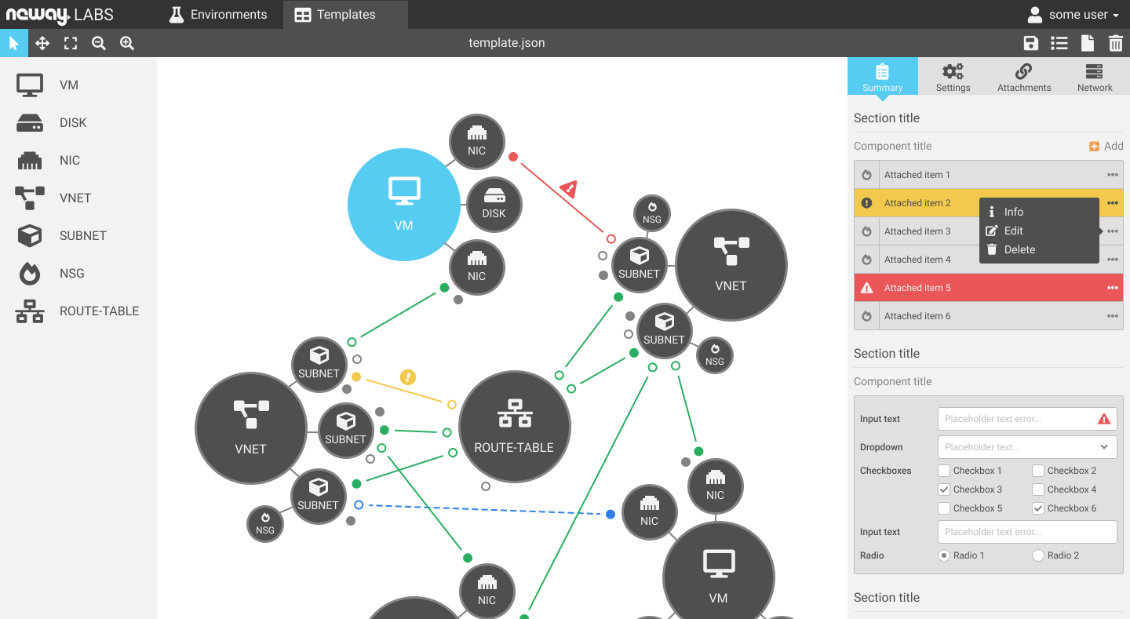
Task: Expand the options menu on Attached item 6
Action: click(1113, 315)
